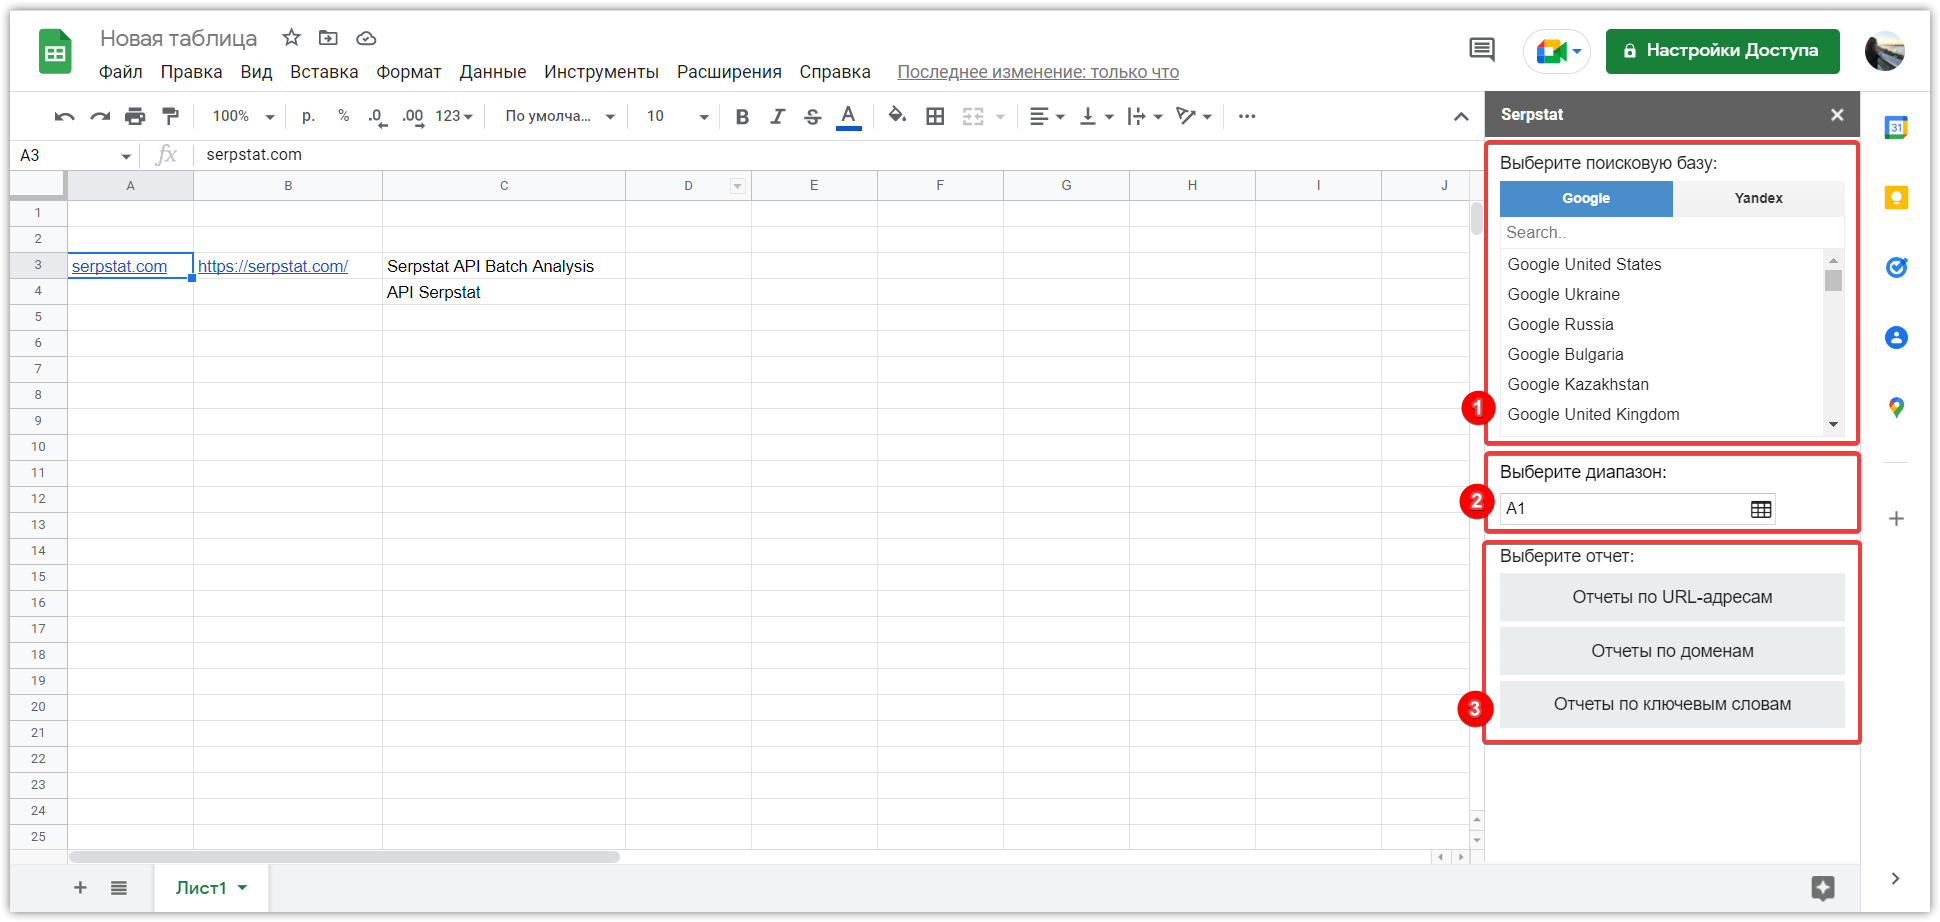Open Google Maps side panel icon
This screenshot has width=1940, height=922.
(x=1896, y=407)
